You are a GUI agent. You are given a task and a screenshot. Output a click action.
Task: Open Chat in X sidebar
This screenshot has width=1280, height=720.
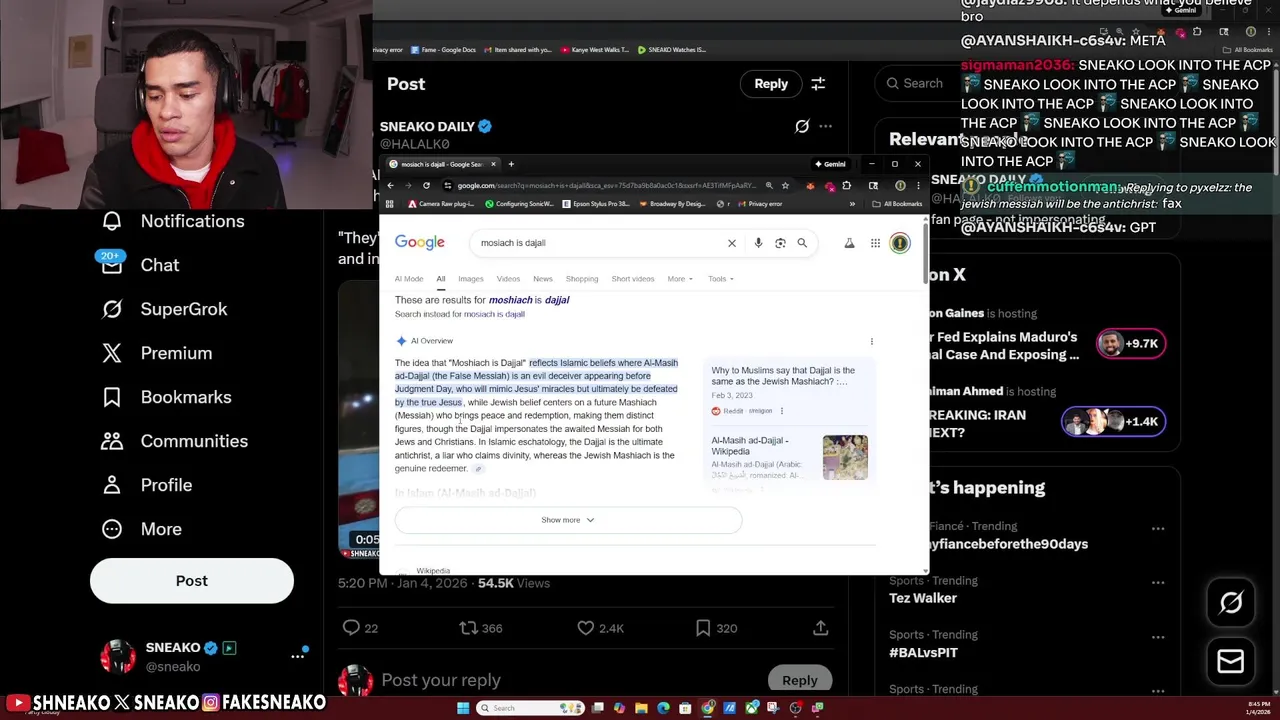140,265
